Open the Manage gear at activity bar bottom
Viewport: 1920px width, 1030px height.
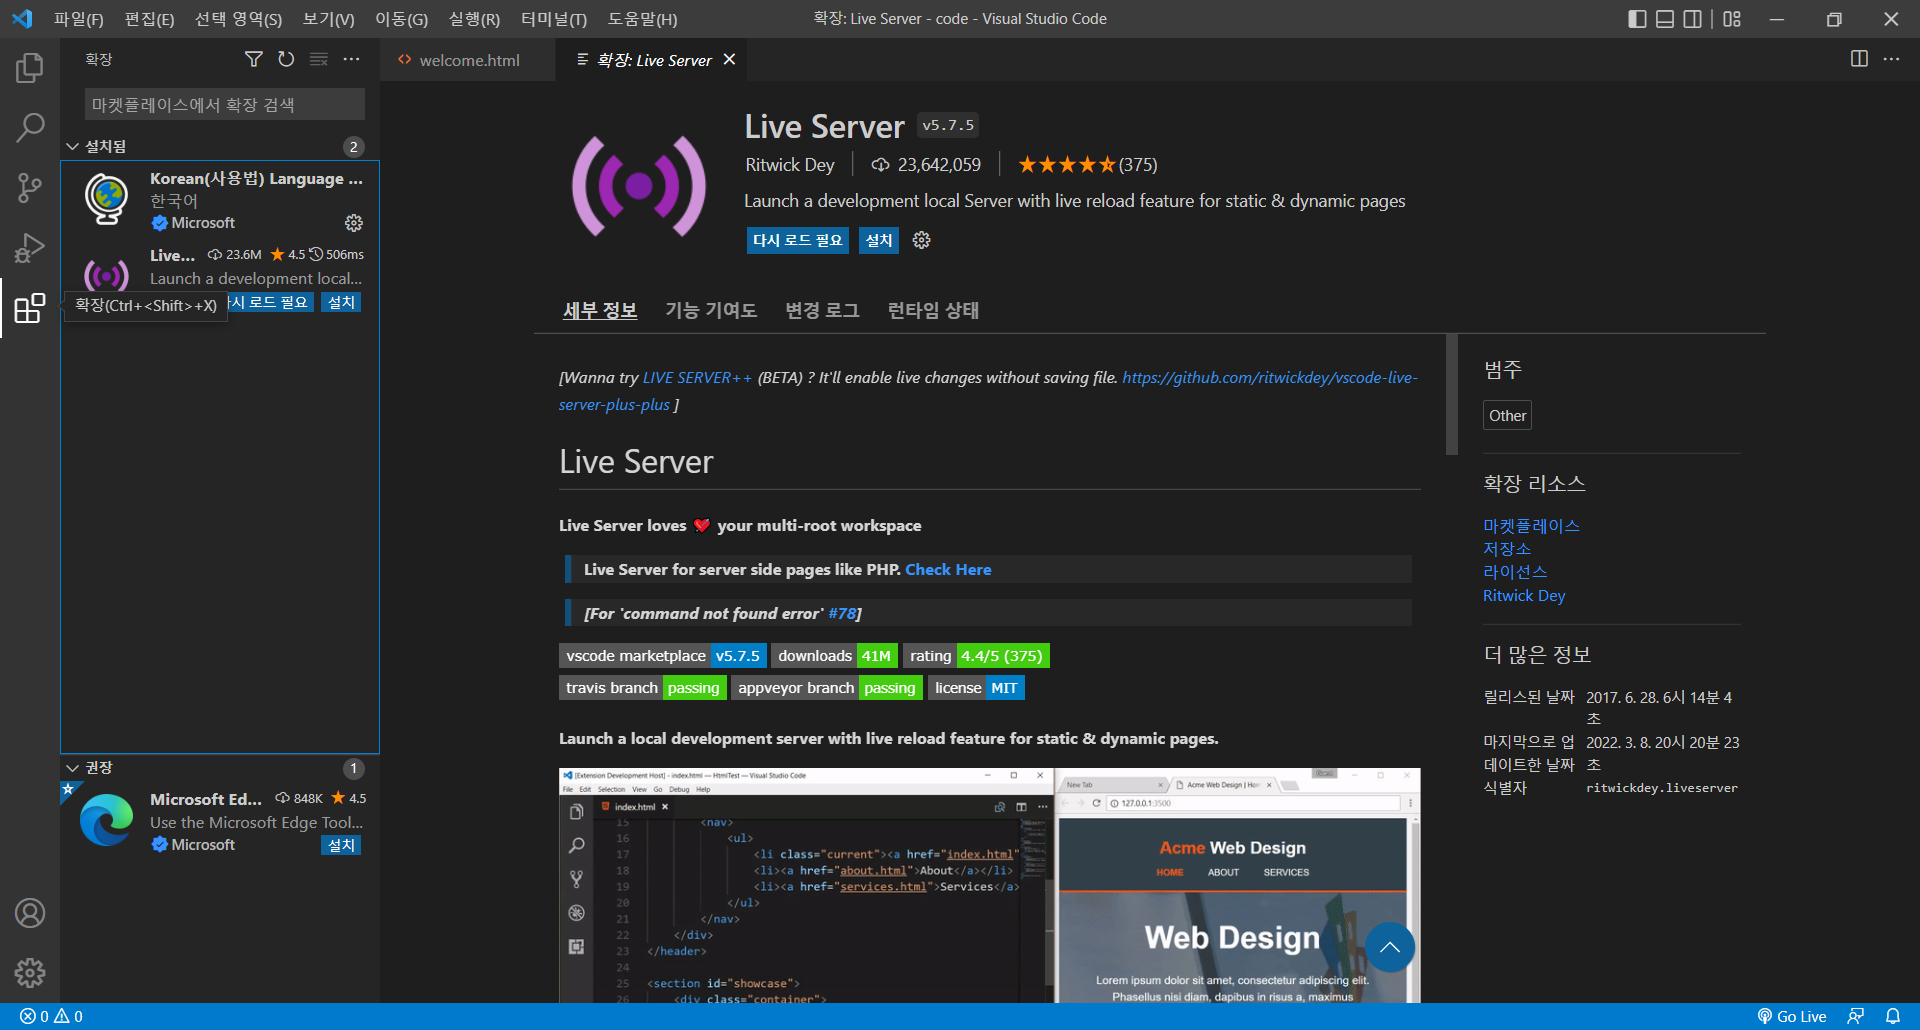pyautogui.click(x=30, y=972)
